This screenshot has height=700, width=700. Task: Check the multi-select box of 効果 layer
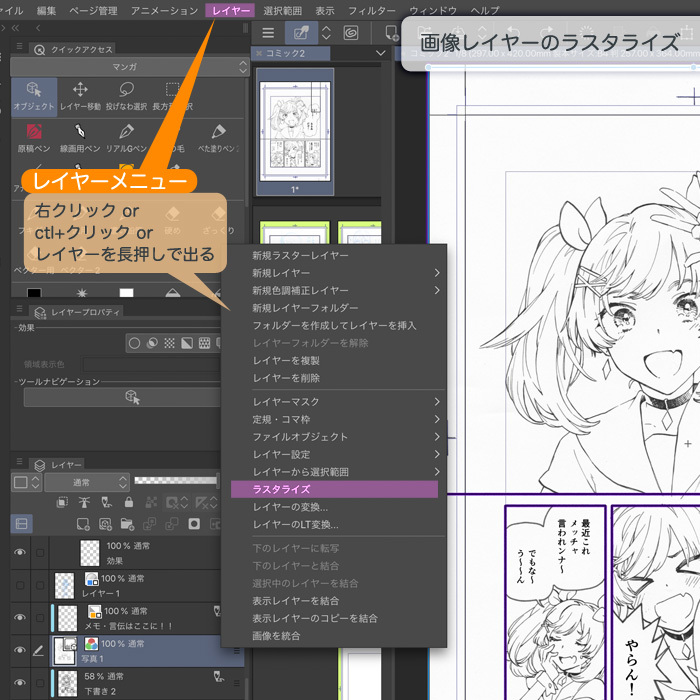click(x=40, y=552)
